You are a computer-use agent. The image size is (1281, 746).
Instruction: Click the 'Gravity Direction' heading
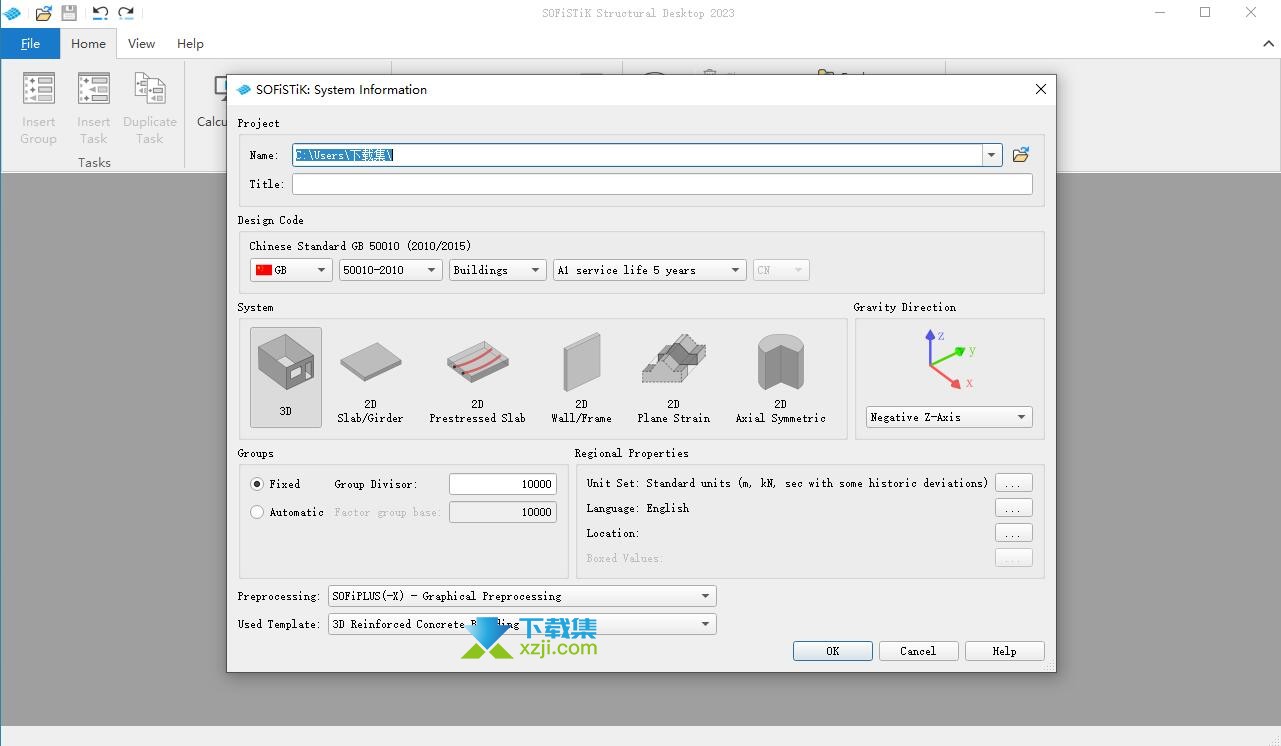click(904, 307)
